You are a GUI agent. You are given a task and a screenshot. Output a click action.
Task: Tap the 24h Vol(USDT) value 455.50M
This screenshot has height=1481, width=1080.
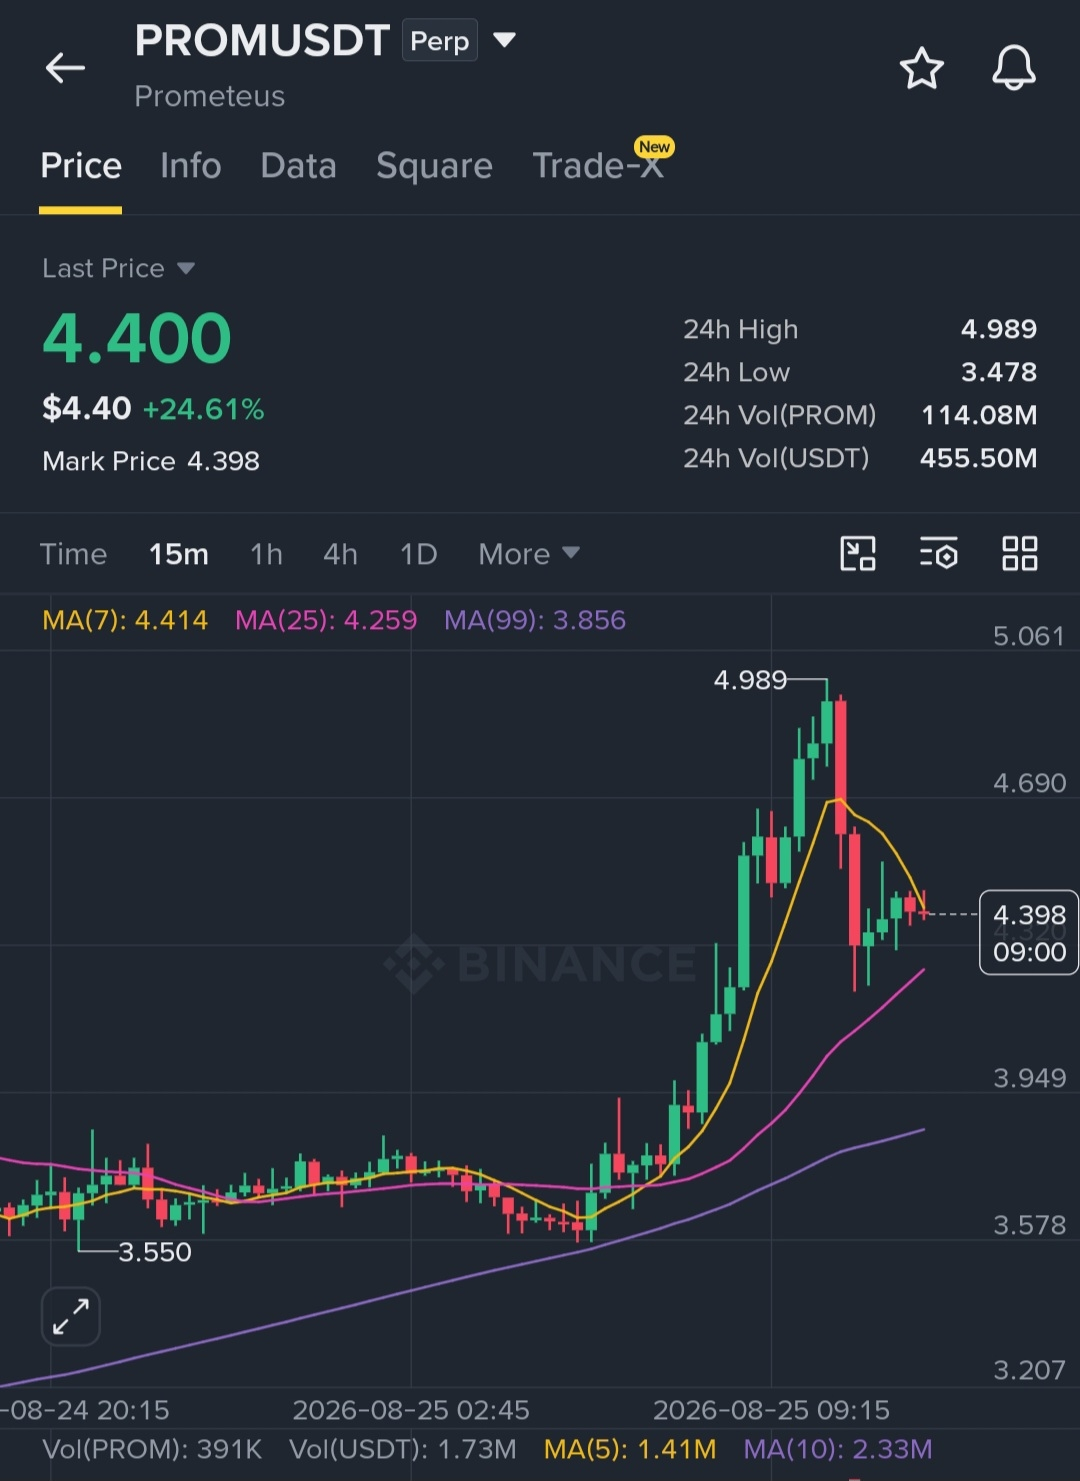pos(978,458)
